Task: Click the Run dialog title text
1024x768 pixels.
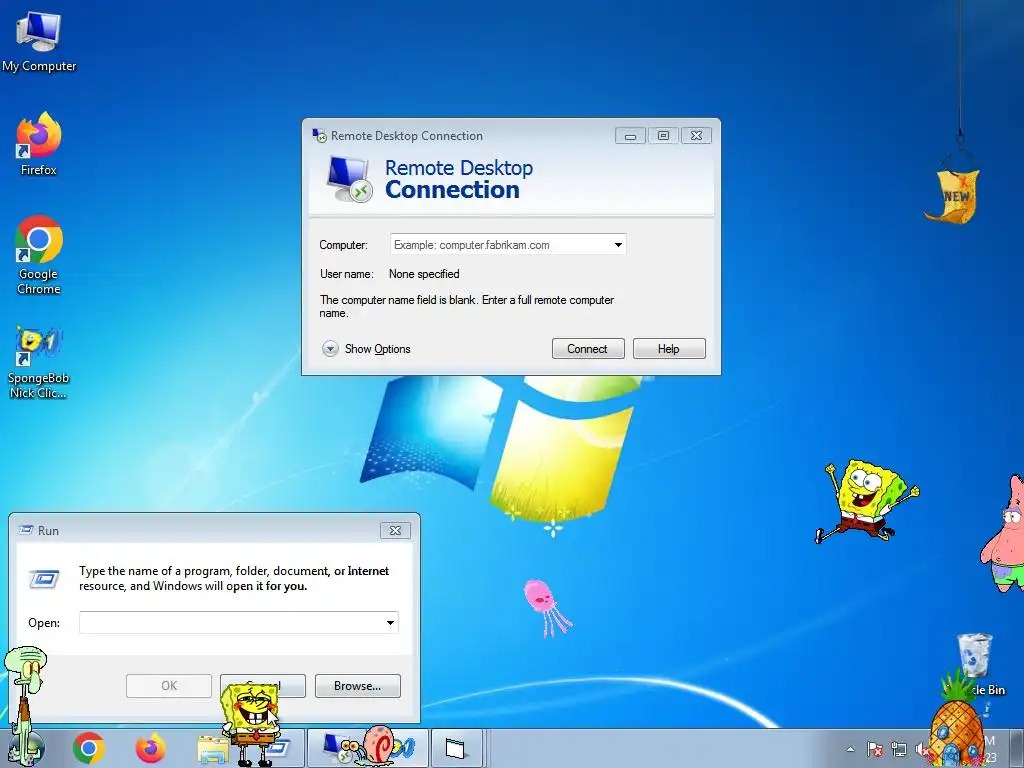Action: tap(48, 531)
